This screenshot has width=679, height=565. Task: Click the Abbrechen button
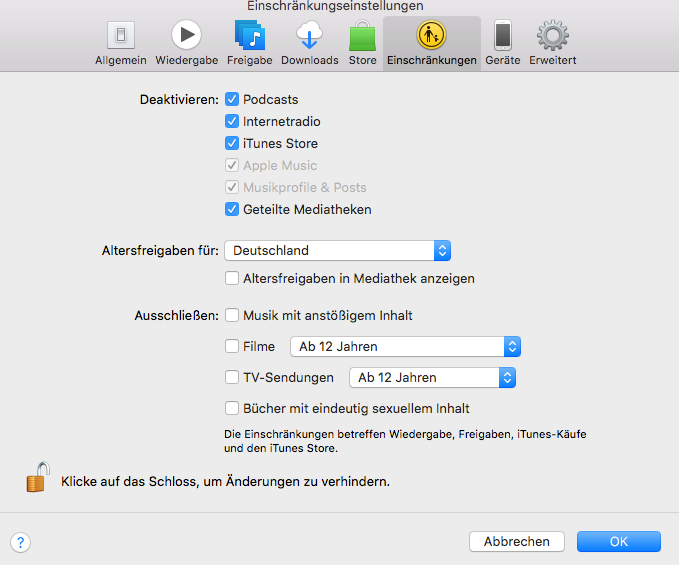[517, 542]
